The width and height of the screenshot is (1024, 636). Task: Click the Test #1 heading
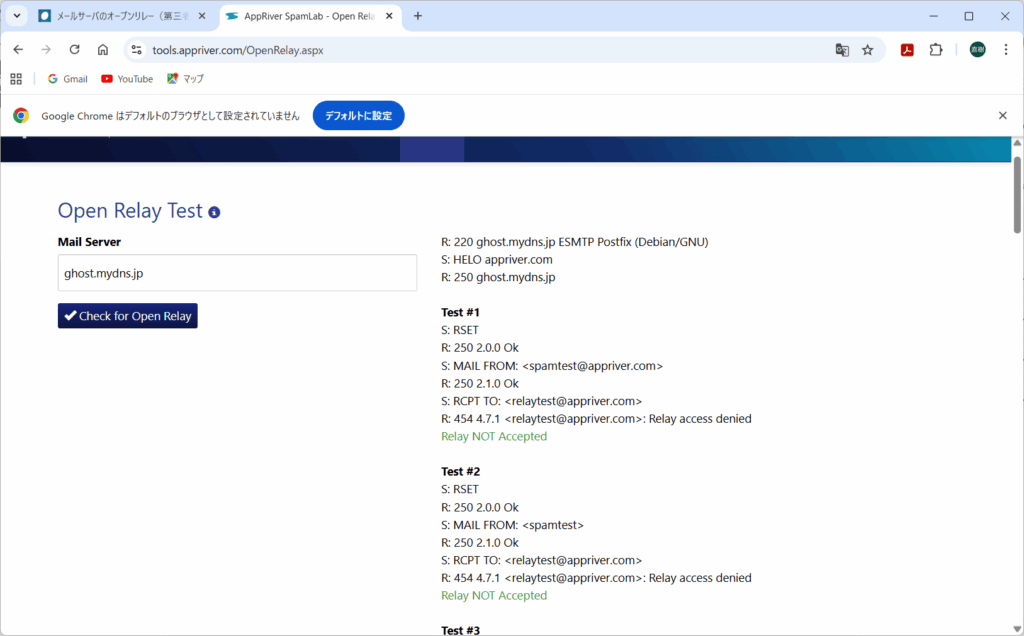point(460,312)
